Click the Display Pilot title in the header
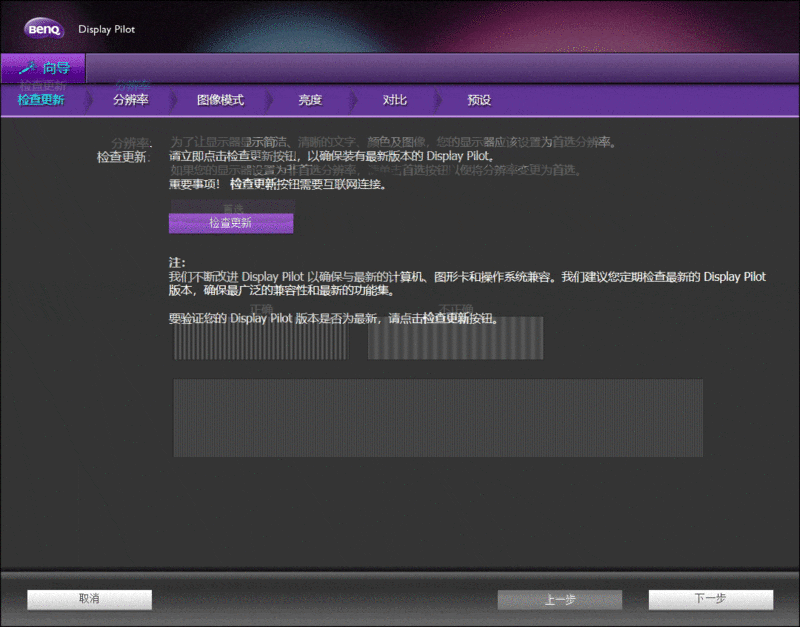Viewport: 800px width, 627px height. coord(105,29)
